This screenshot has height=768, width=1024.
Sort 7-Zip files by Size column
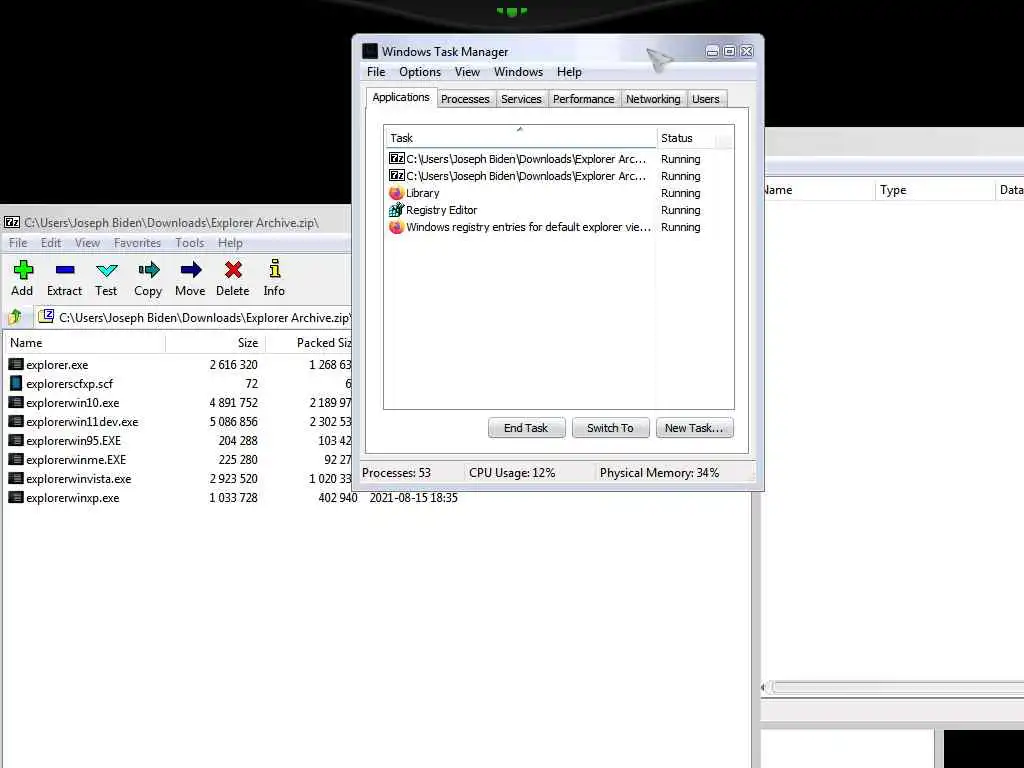[x=216, y=343]
